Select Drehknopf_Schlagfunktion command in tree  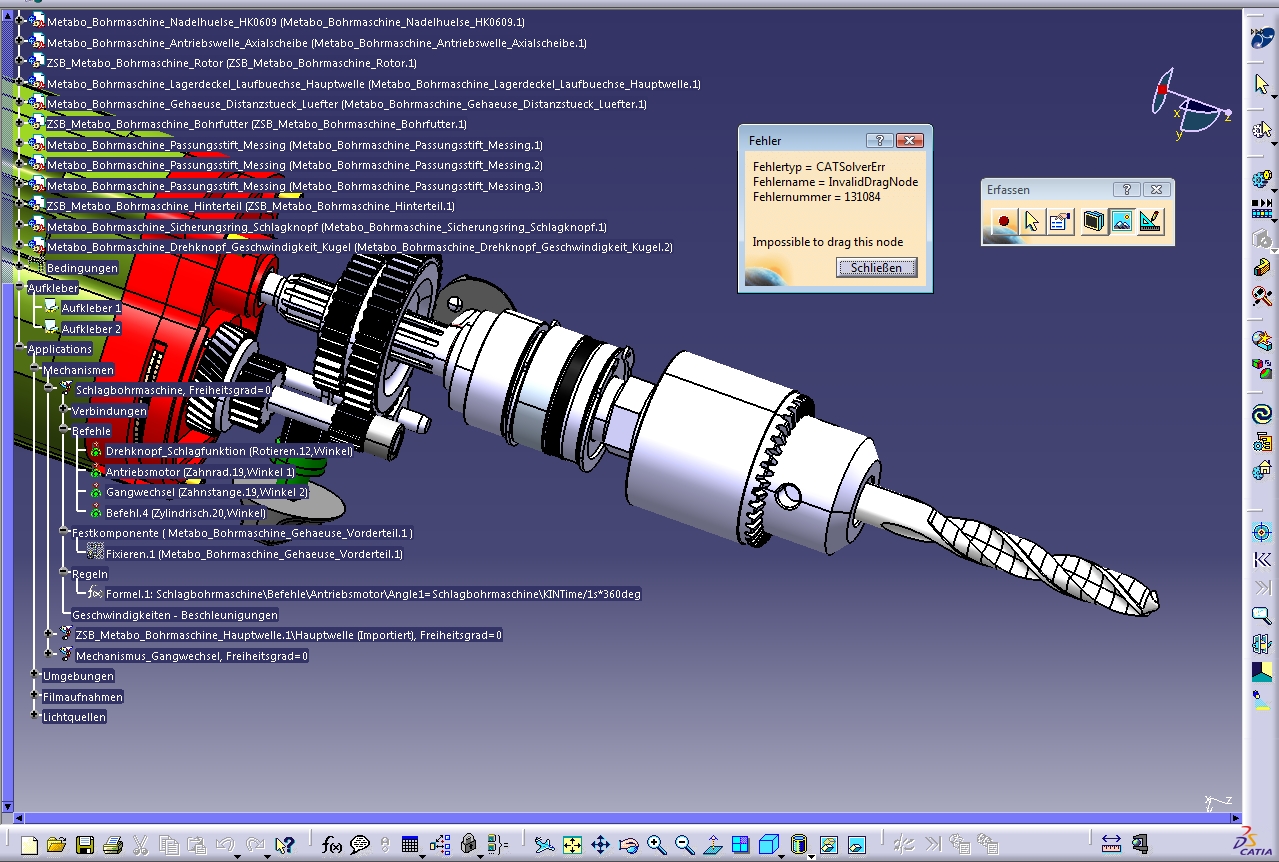click(x=229, y=451)
